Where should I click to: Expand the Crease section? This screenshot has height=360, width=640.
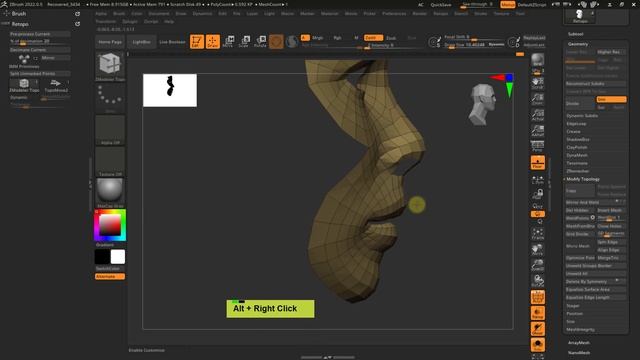(573, 131)
